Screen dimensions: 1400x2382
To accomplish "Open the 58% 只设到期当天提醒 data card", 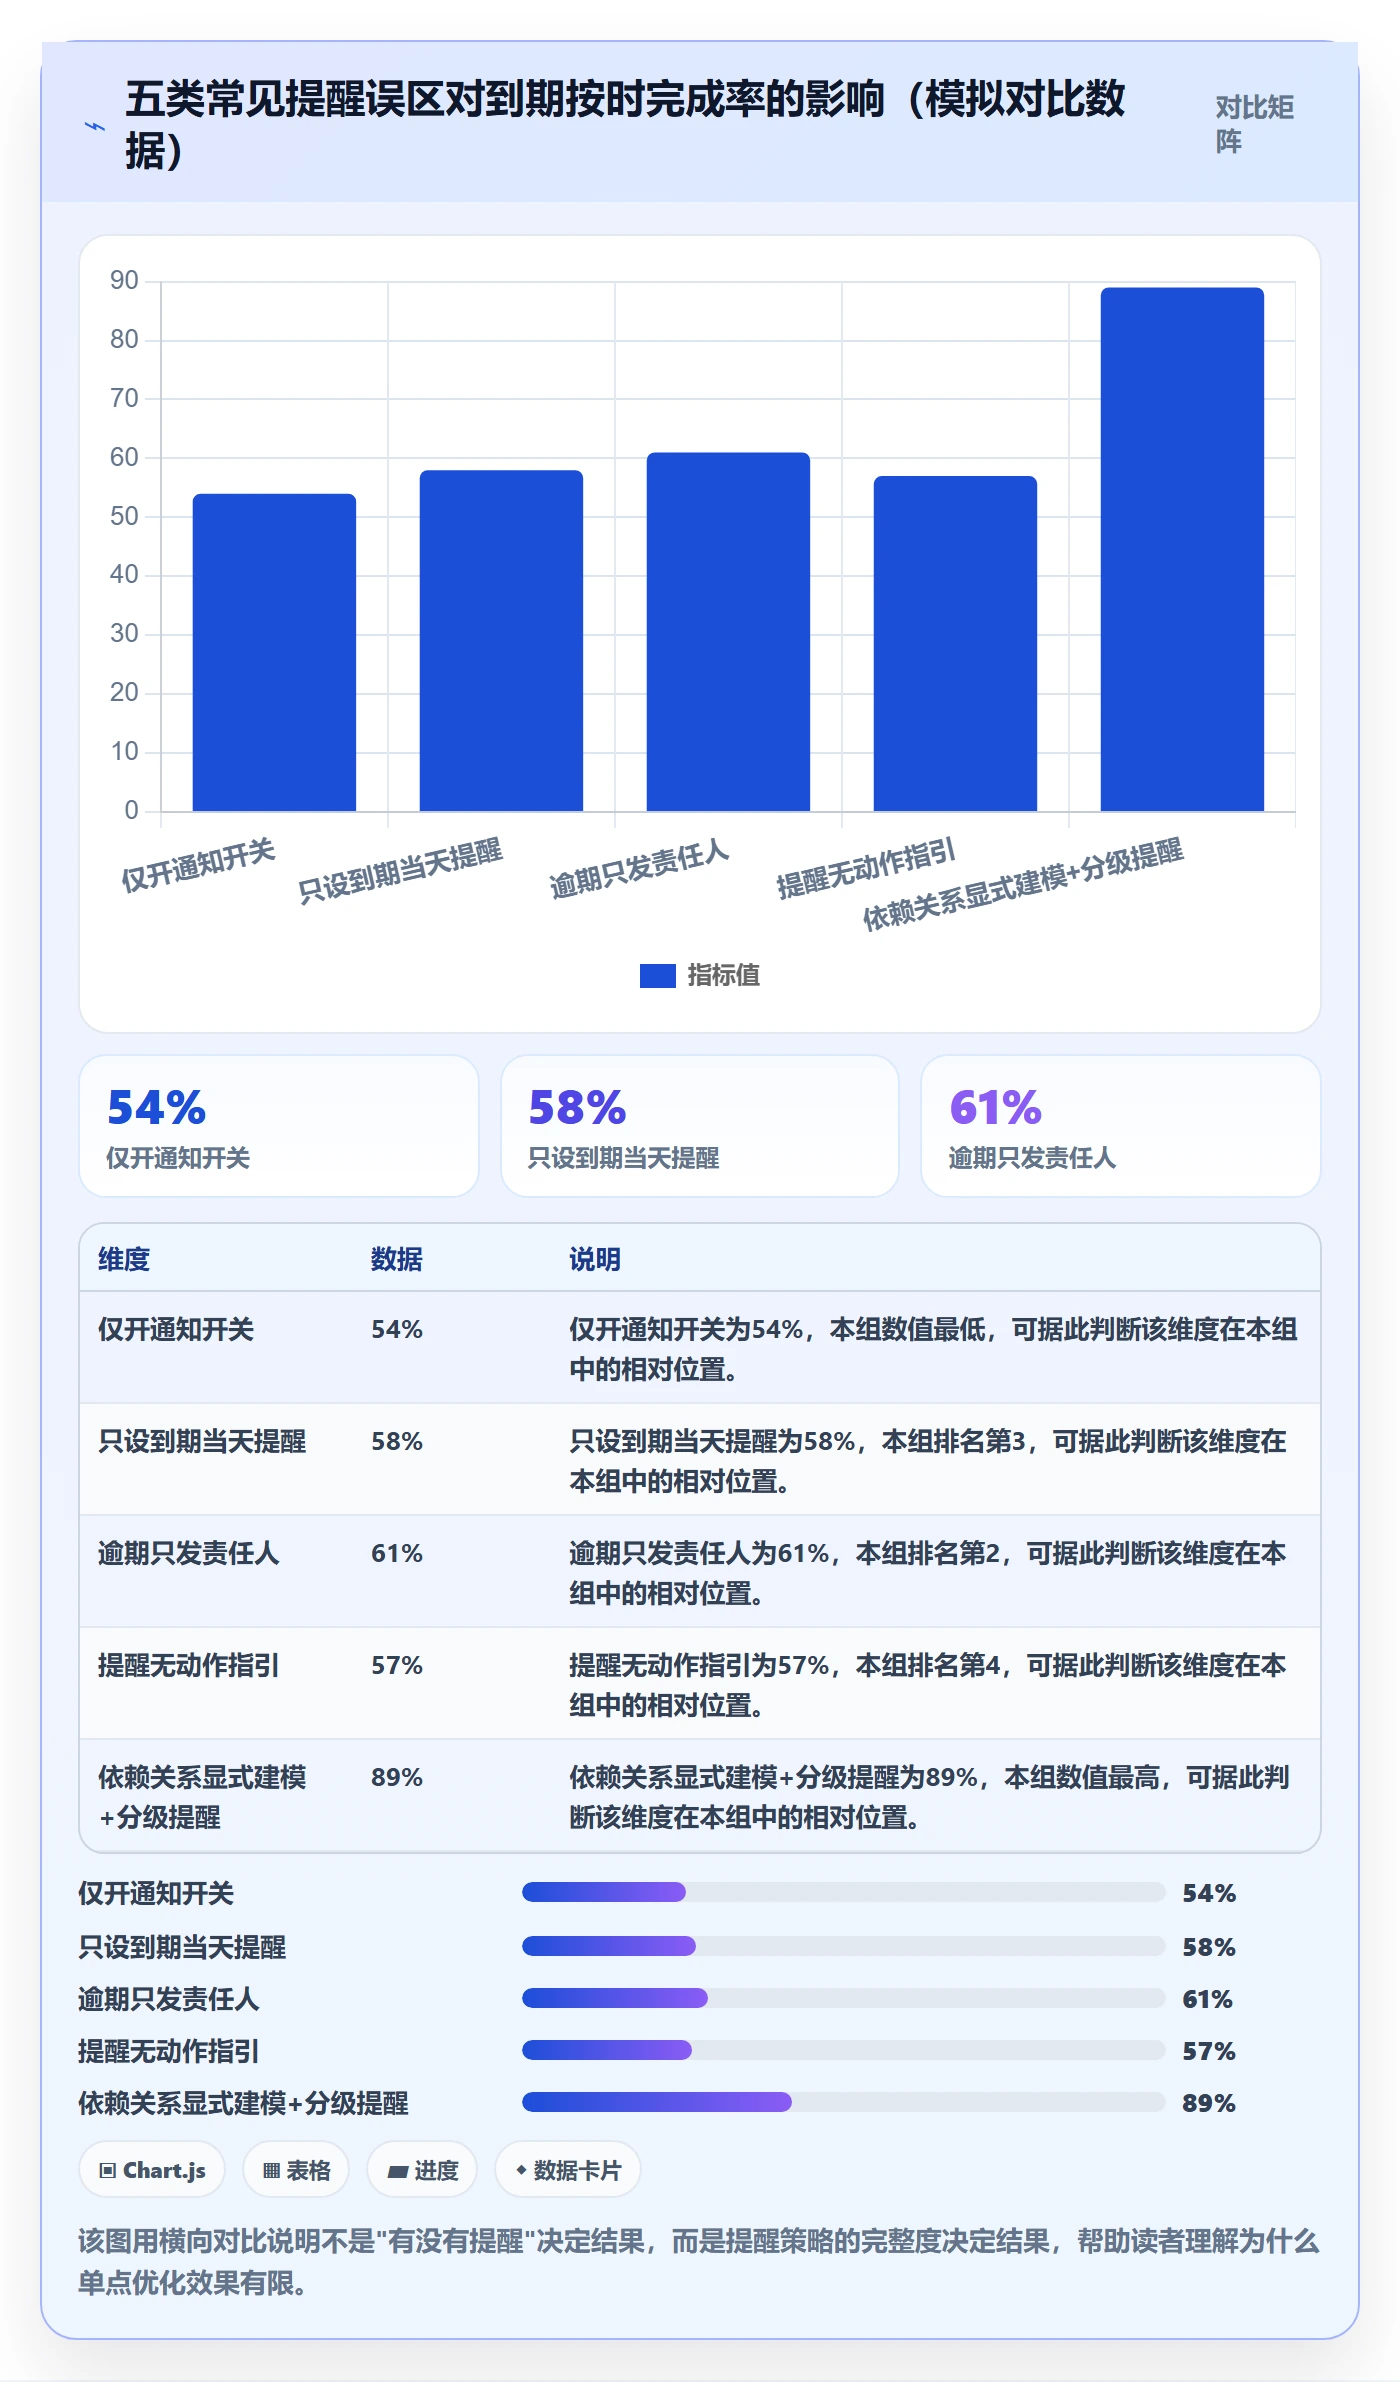I will coord(700,1126).
